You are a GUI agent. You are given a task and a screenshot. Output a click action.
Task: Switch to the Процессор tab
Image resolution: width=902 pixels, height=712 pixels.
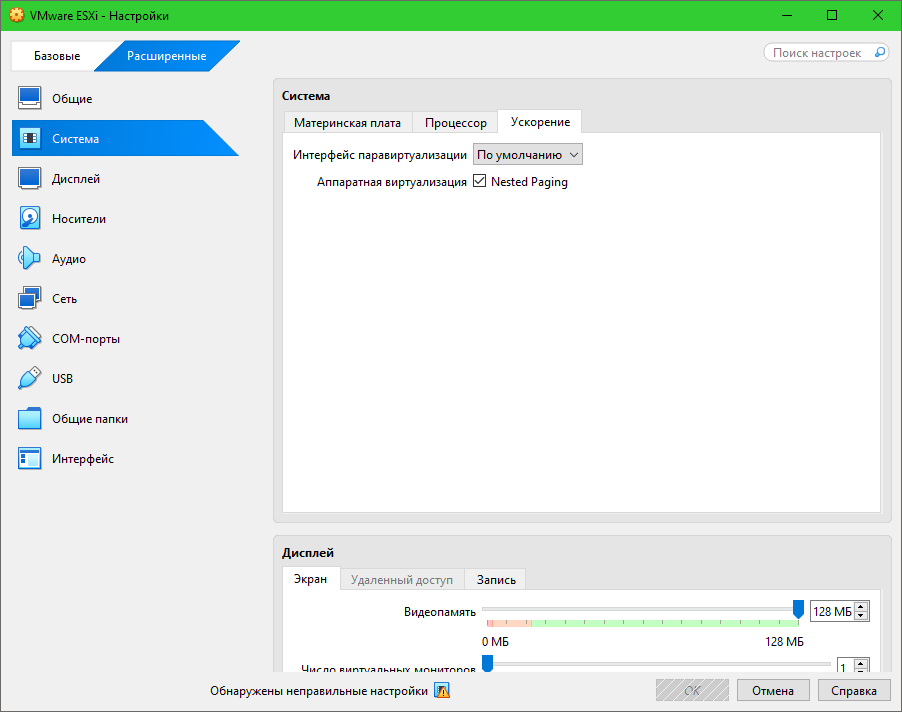[455, 122]
